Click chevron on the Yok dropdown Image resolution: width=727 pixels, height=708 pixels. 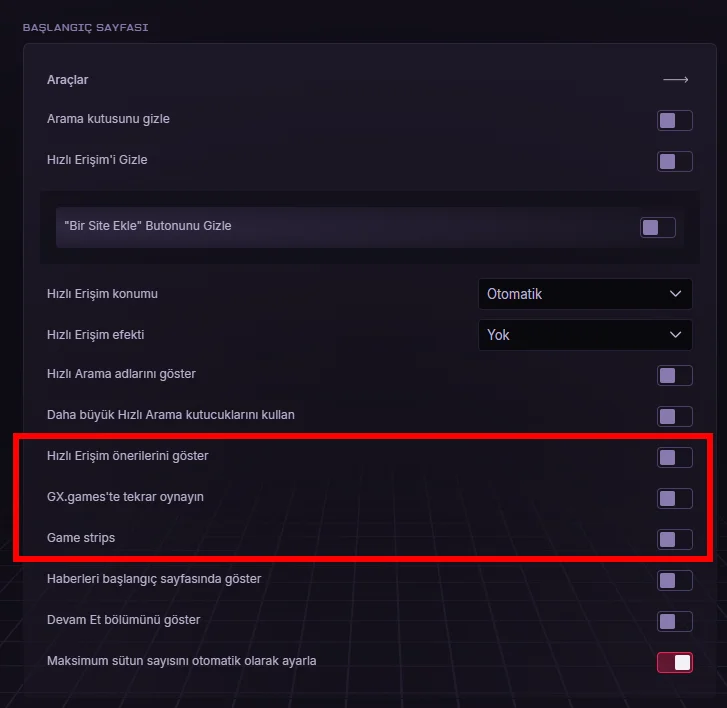click(x=675, y=335)
